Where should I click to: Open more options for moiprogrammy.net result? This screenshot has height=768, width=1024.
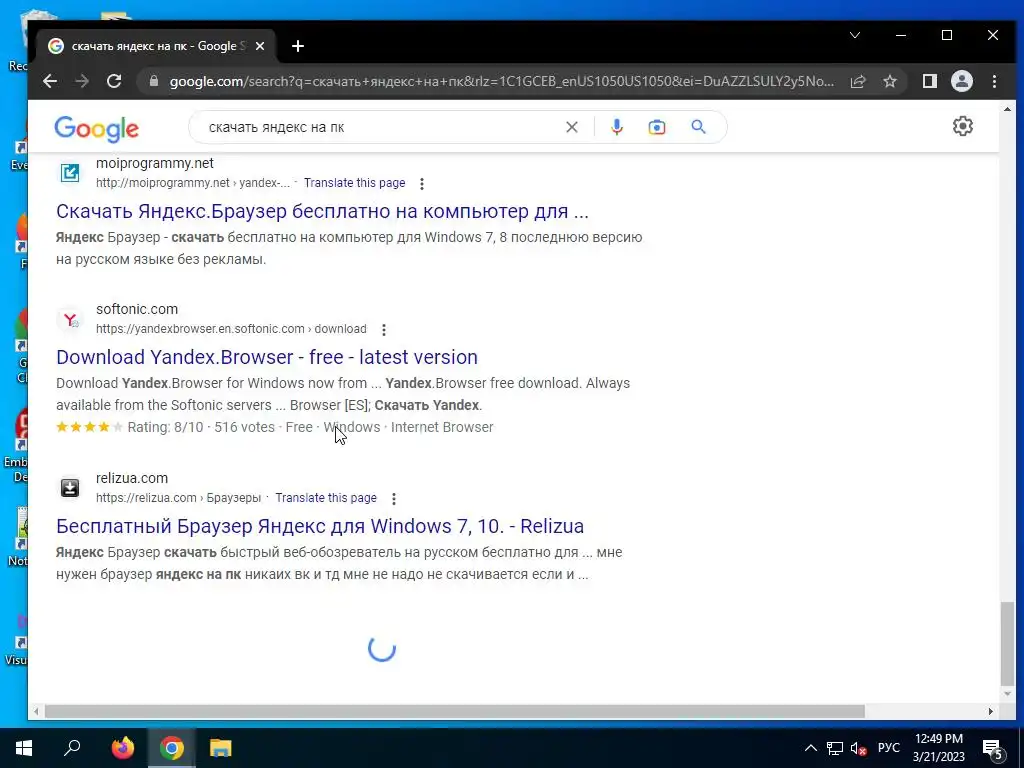click(x=422, y=184)
